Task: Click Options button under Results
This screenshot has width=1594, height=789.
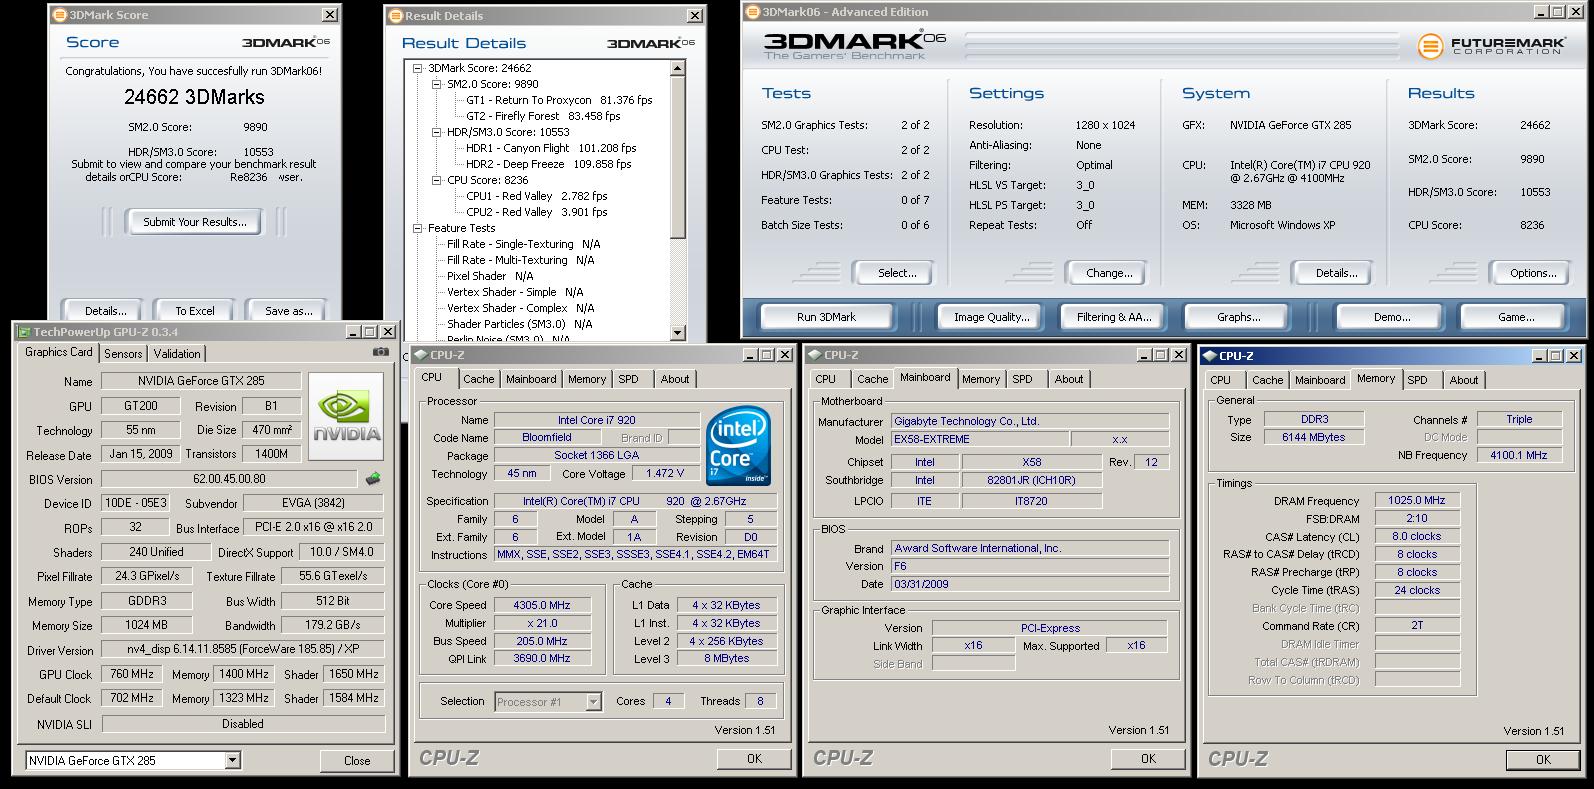Action: point(1533,273)
